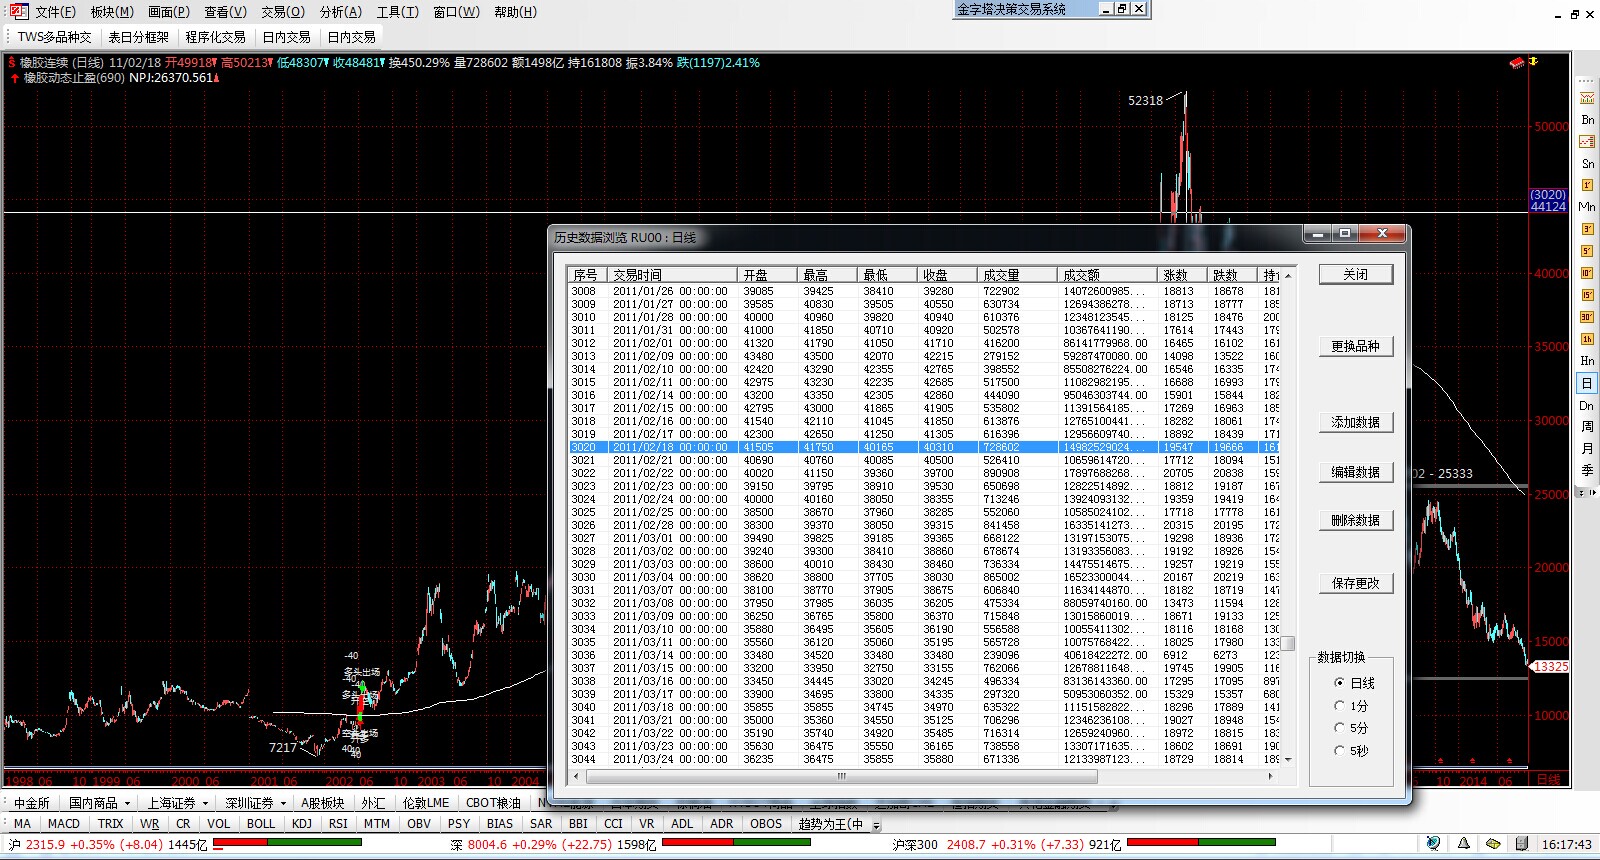This screenshot has width=1600, height=860.
Task: Click the 5-minute period icon
Action: pyautogui.click(x=1587, y=251)
